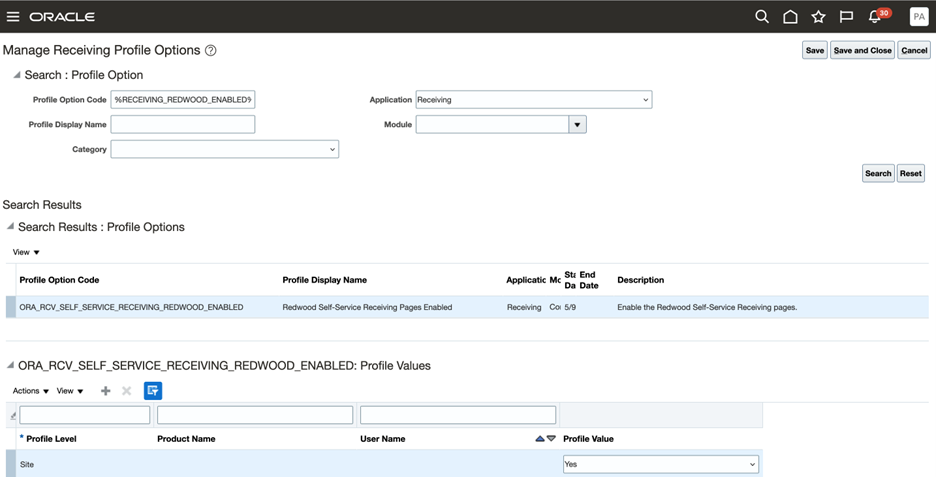
Task: Click the Profile Display Name column header
Action: [x=325, y=280]
